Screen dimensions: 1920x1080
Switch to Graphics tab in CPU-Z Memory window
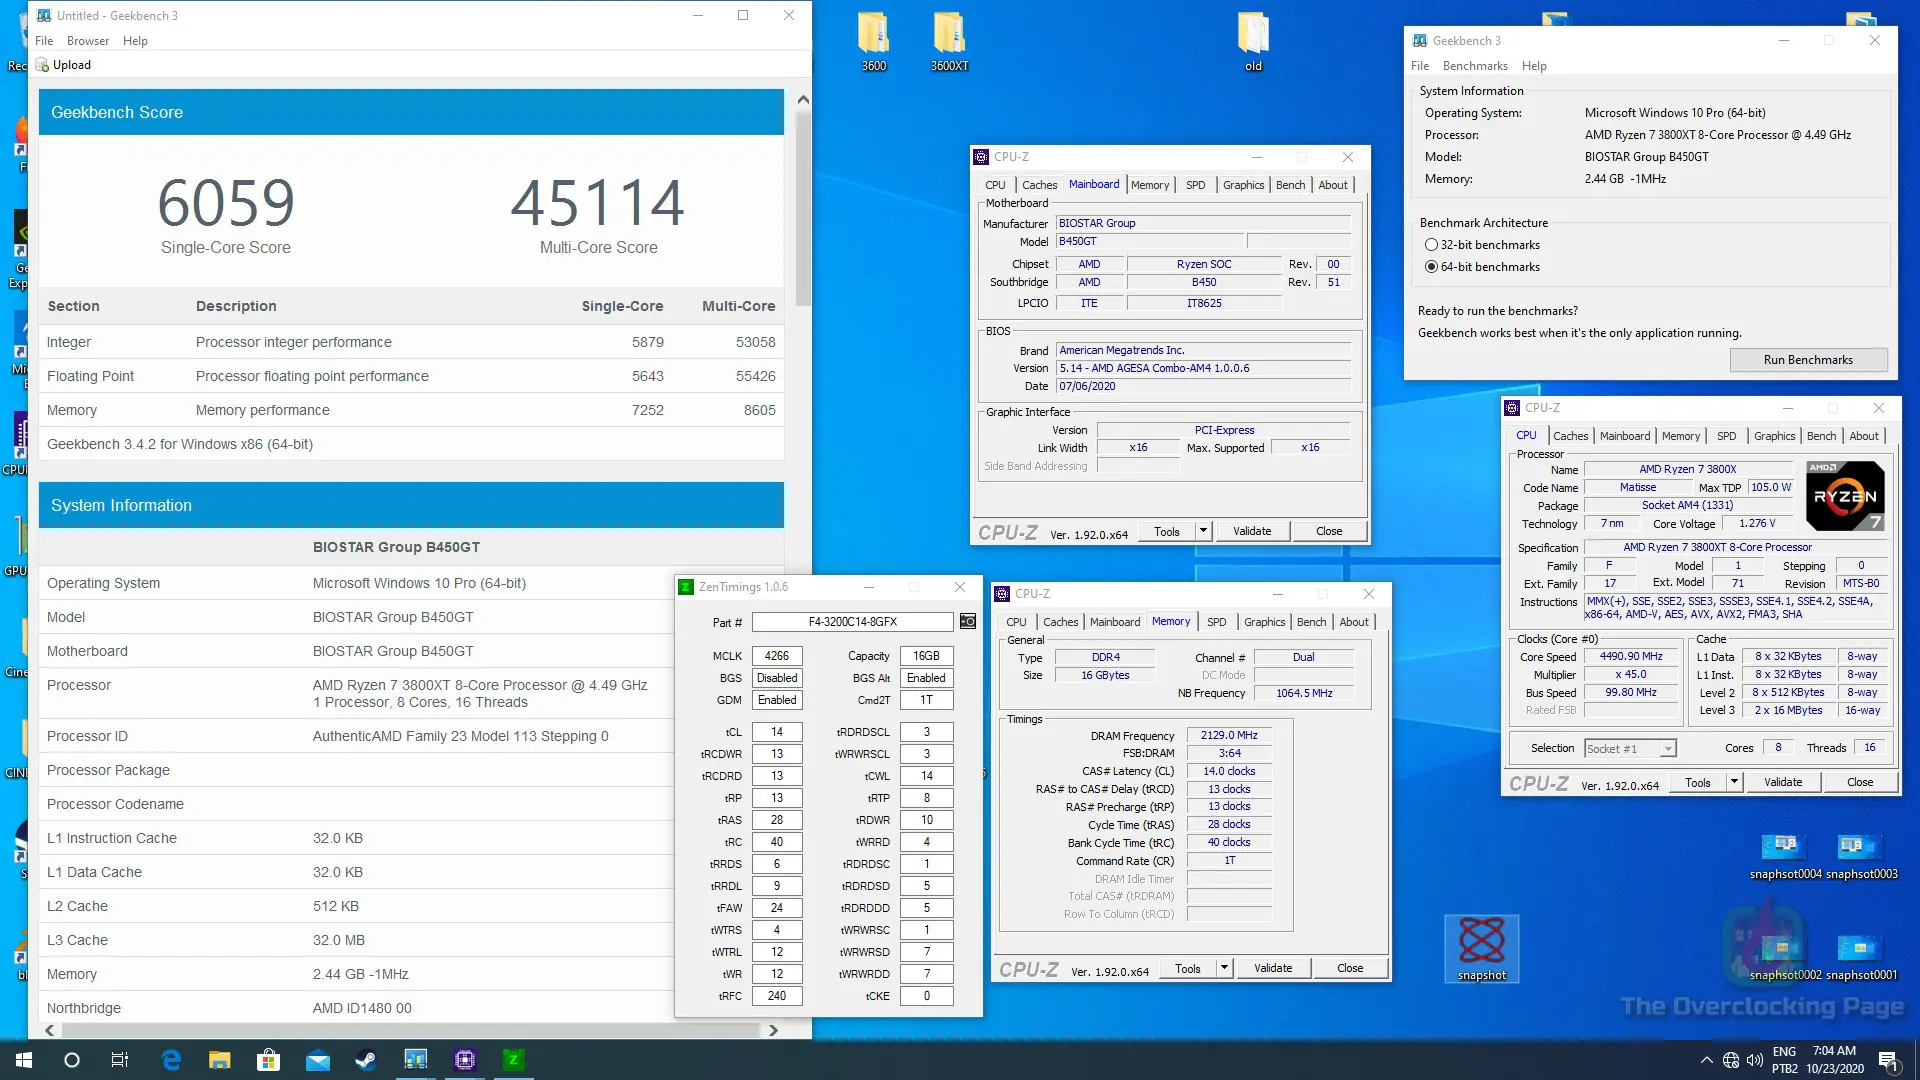[1264, 622]
